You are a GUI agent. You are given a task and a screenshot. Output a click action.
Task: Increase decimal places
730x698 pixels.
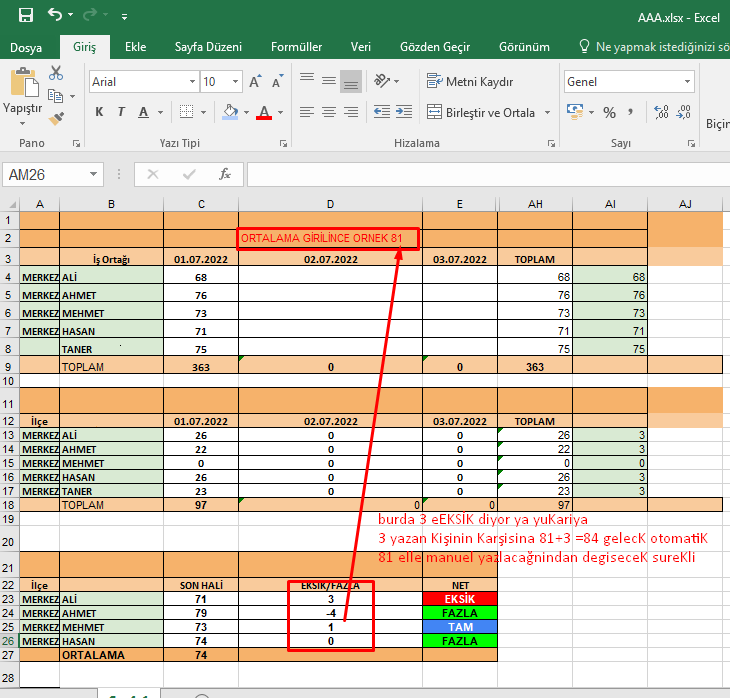click(661, 112)
